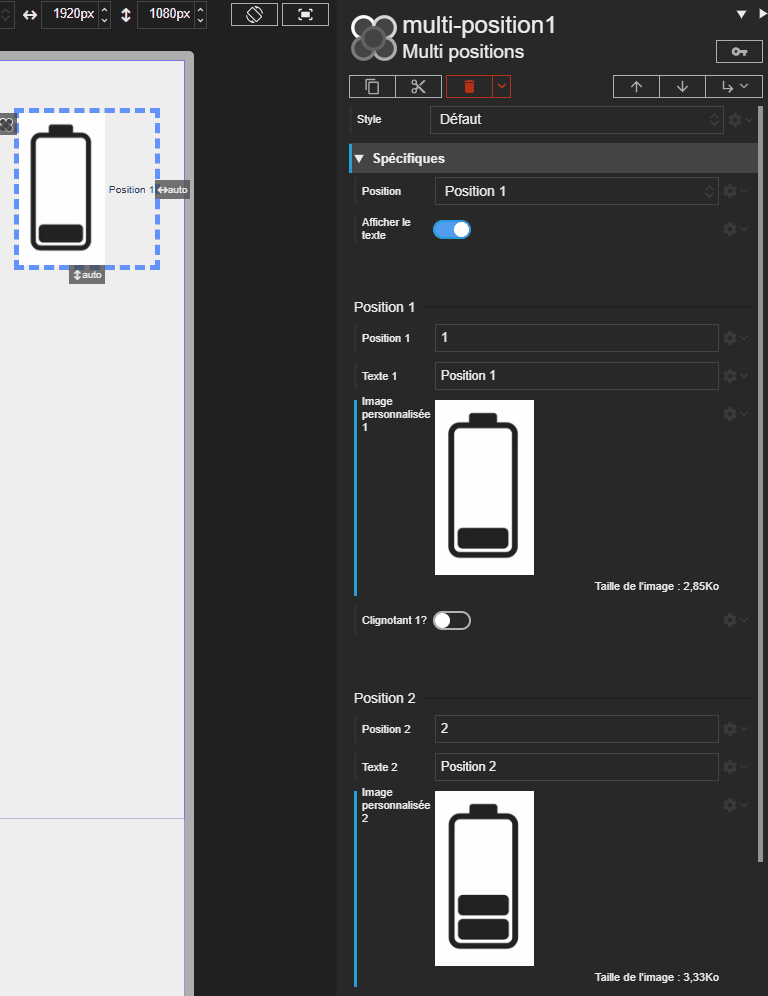Move widget down with down arrow
The height and width of the screenshot is (996, 768).
[682, 87]
